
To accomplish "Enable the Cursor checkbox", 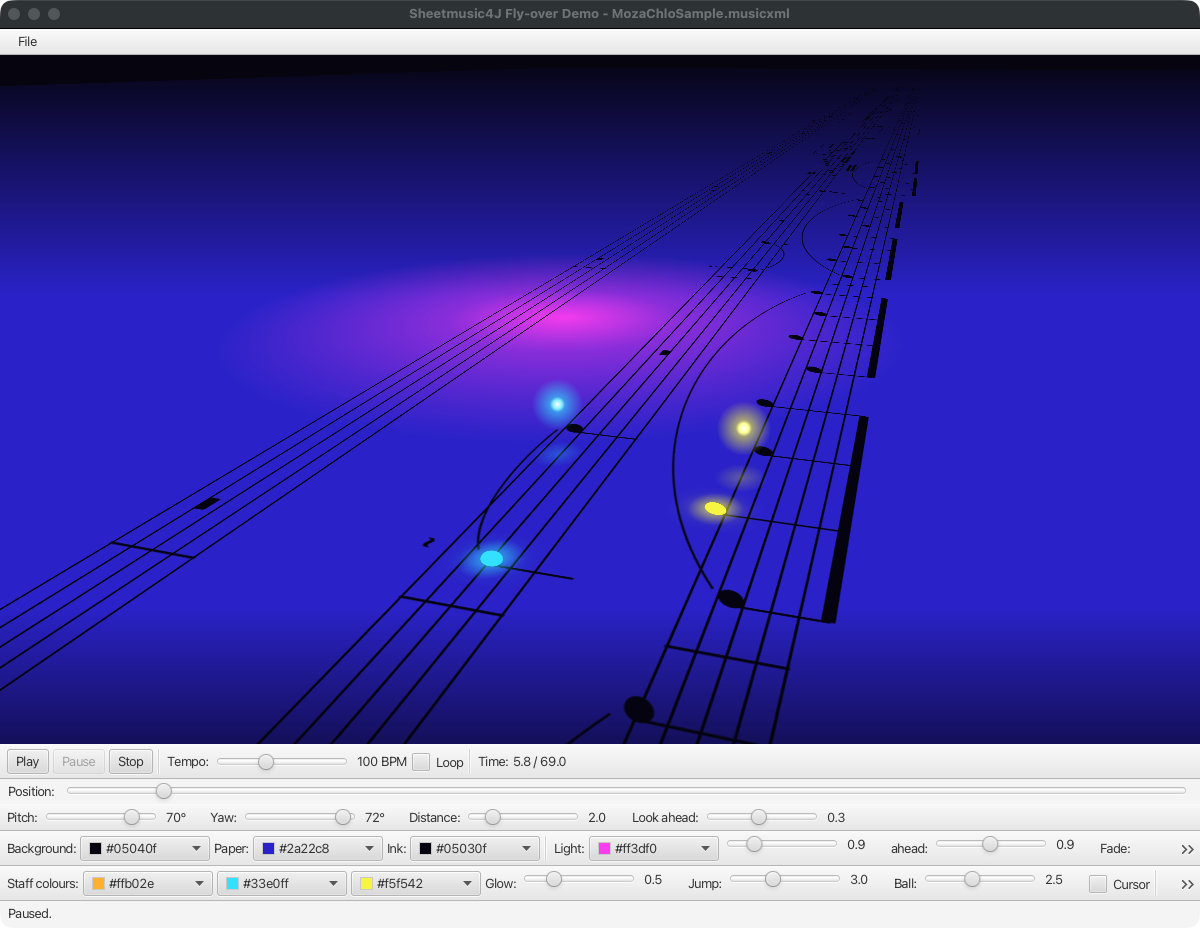I will coord(1098,884).
